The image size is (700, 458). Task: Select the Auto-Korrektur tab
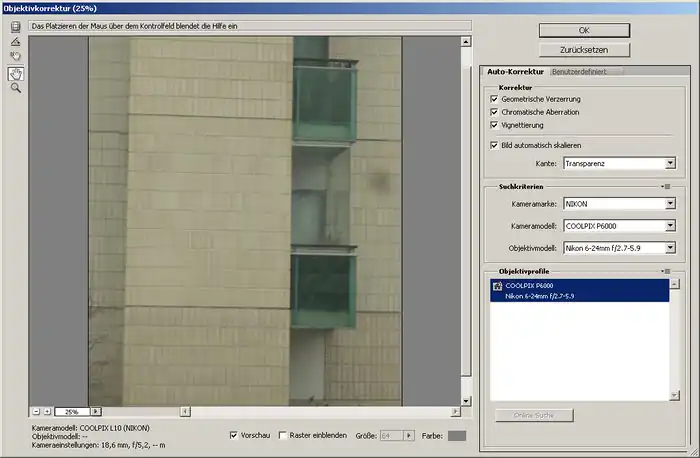515,72
